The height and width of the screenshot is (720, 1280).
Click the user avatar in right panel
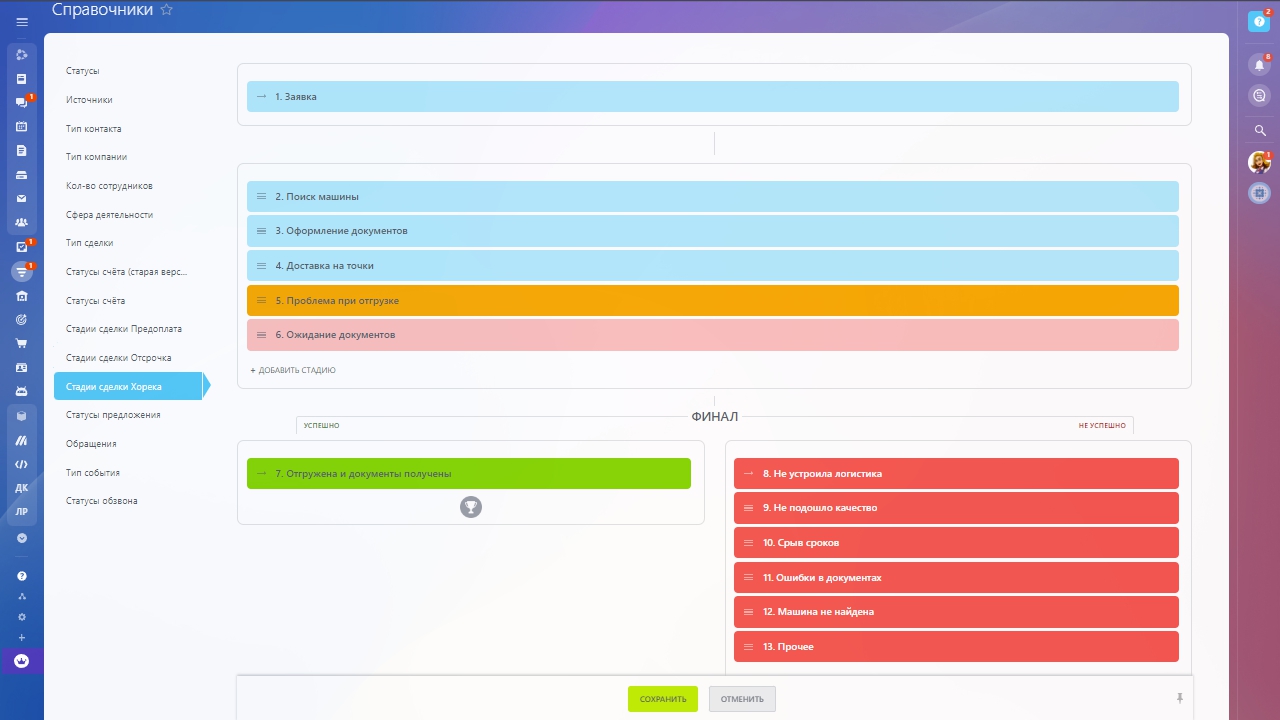[x=1259, y=162]
